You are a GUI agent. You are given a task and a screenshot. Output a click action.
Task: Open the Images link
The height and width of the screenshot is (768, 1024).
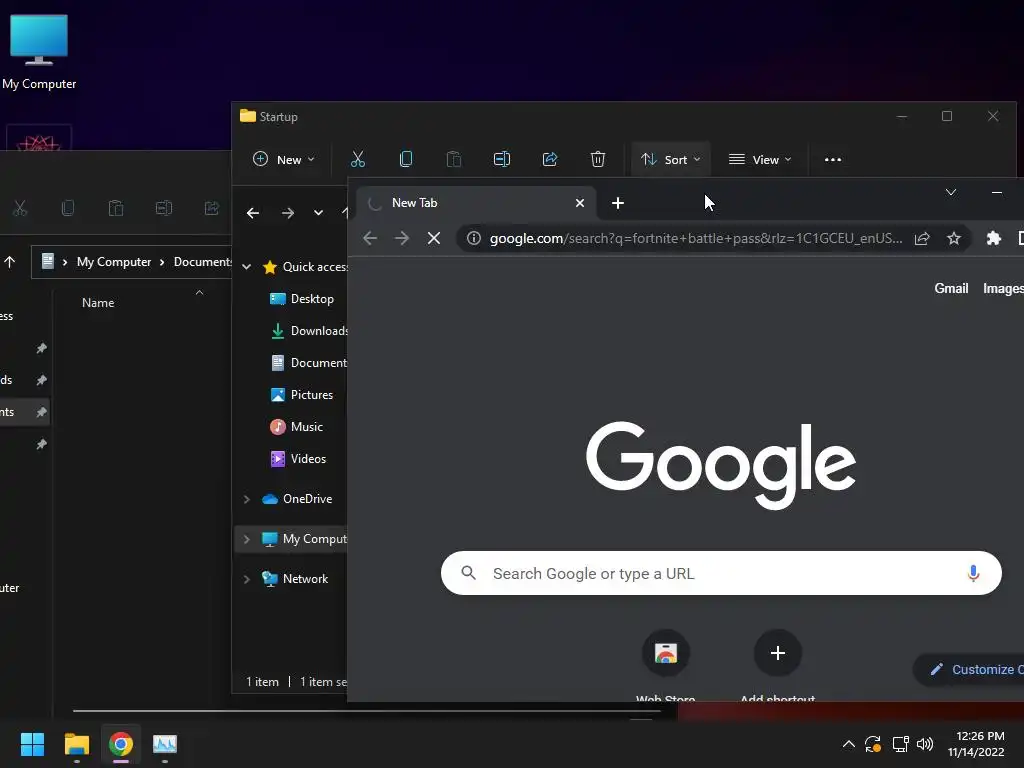click(x=1003, y=288)
